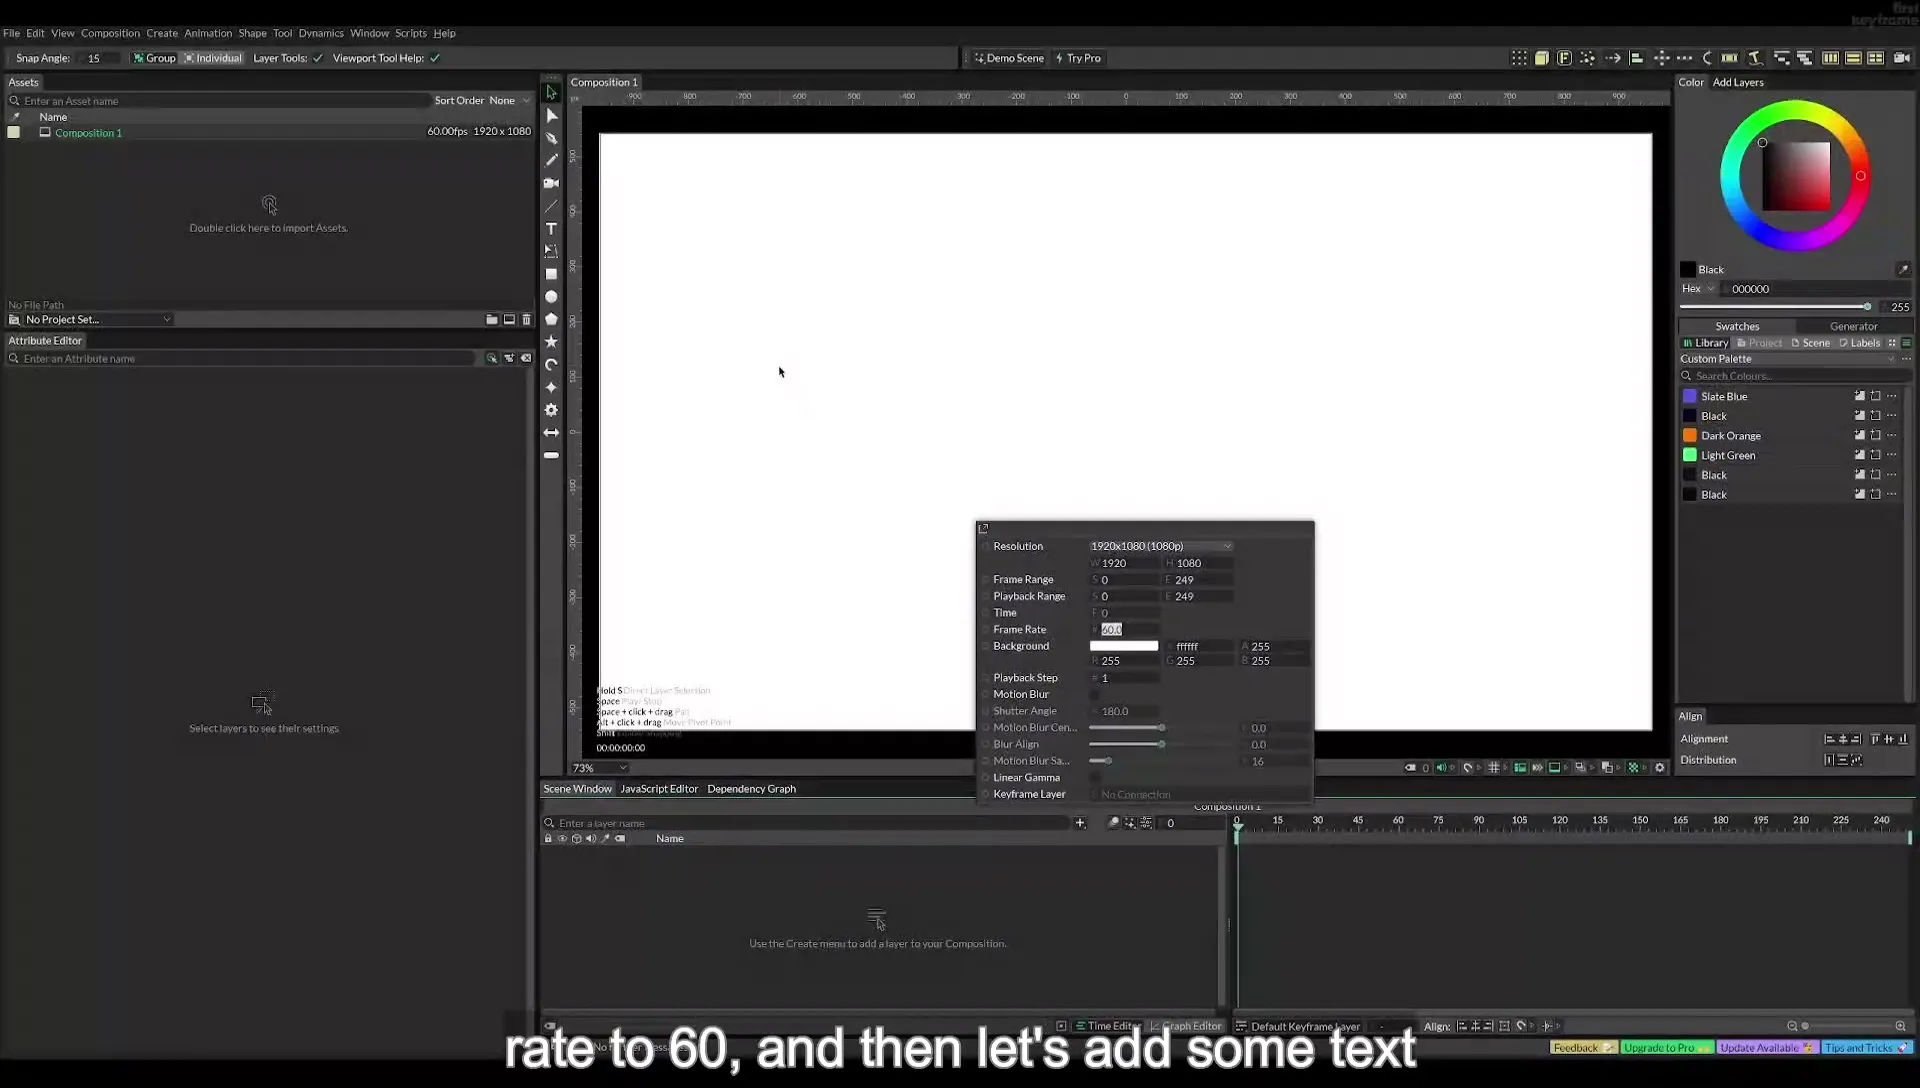This screenshot has width=1920, height=1088.
Task: Toggle the Viewport Tool Help checkmark
Action: coord(435,58)
